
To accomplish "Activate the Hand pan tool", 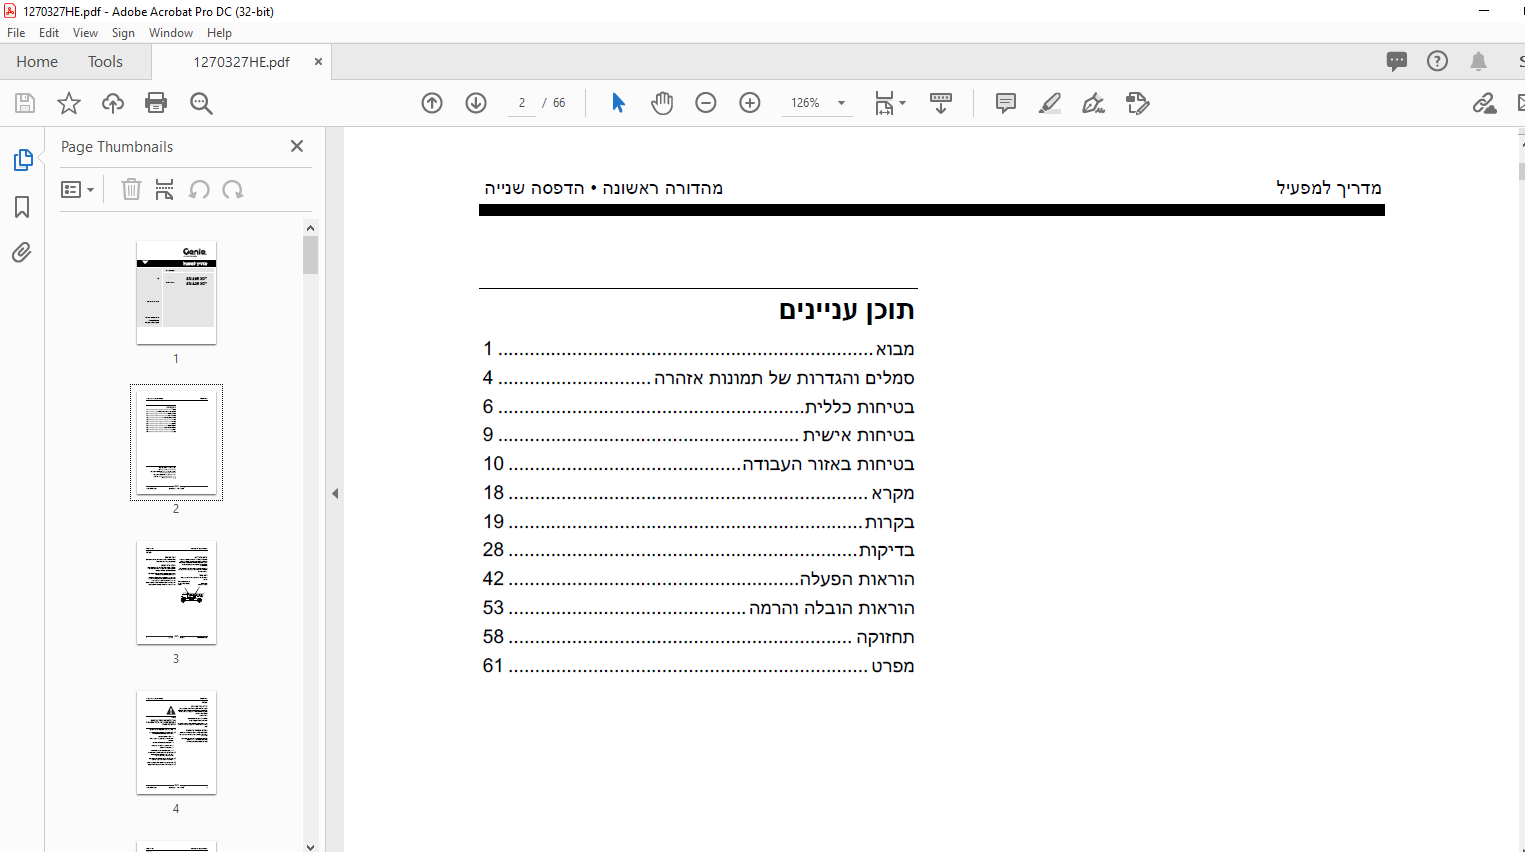I will click(x=662, y=103).
